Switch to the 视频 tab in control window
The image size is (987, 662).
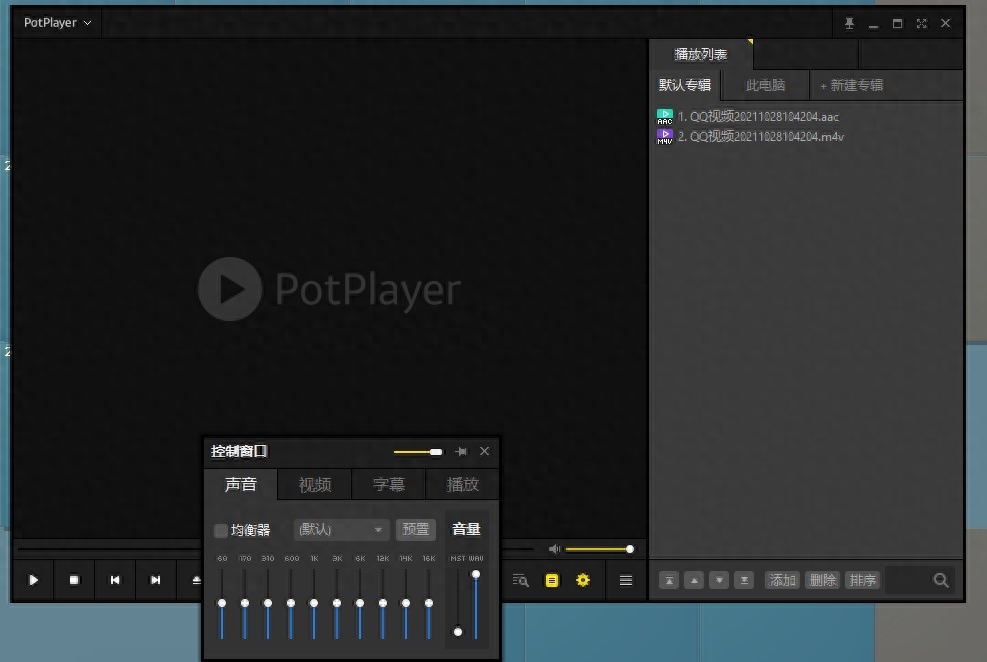tap(315, 485)
